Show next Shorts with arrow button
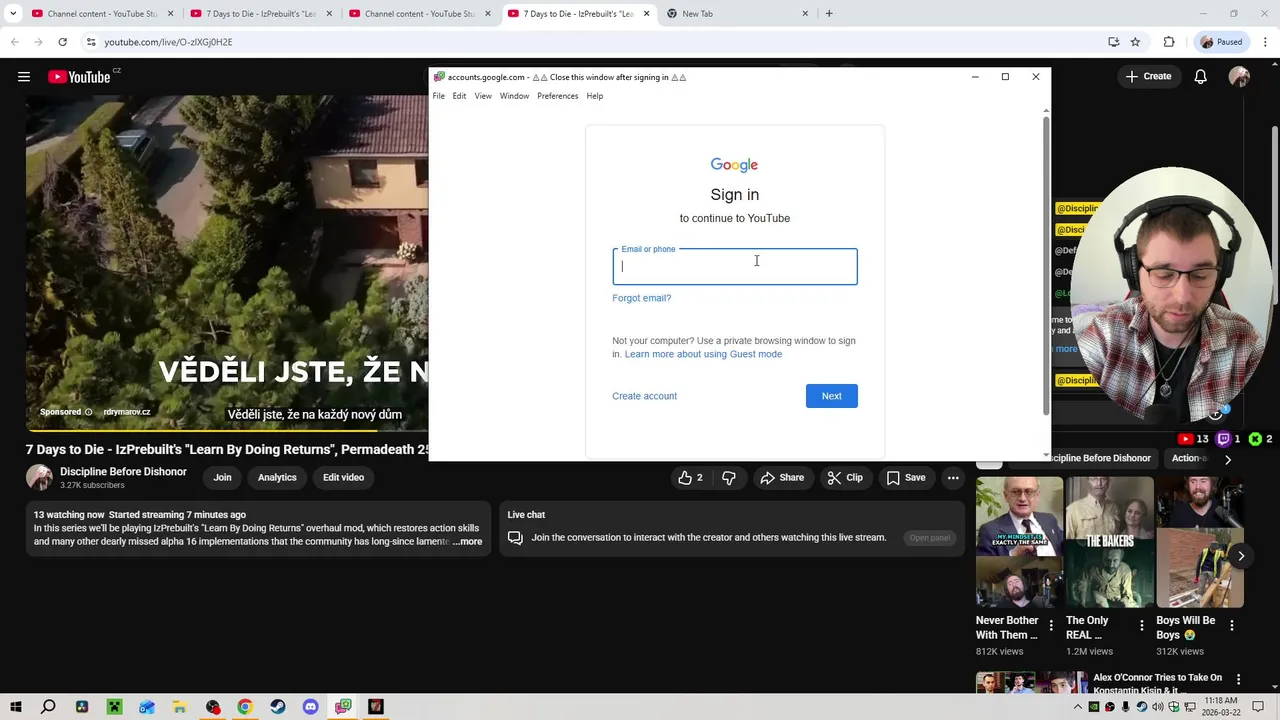Image resolution: width=1280 pixels, height=720 pixels. (x=1241, y=556)
